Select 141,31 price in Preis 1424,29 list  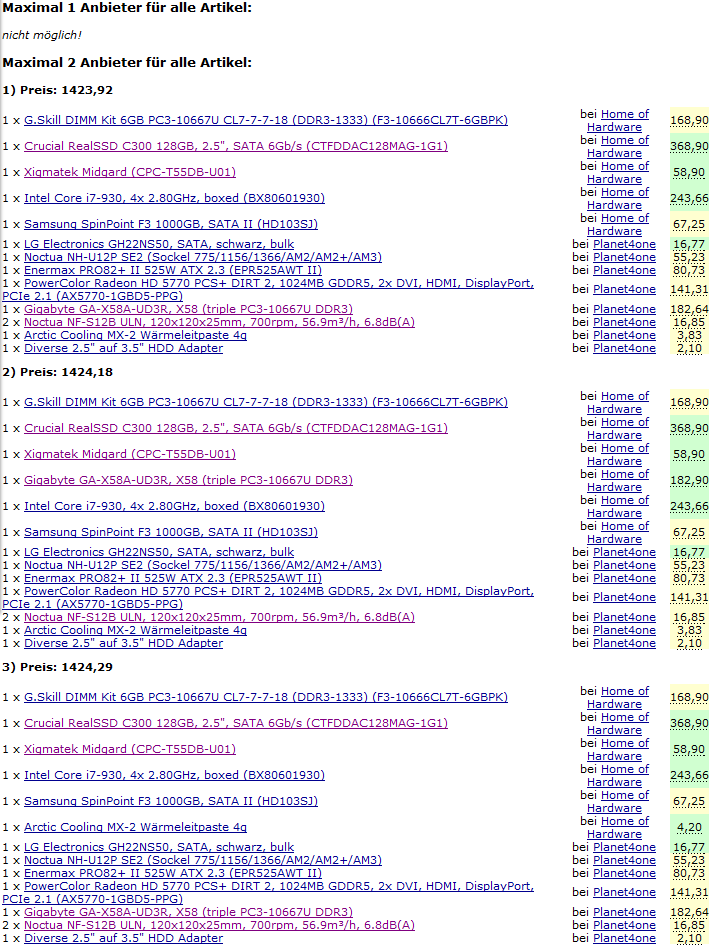coord(689,892)
